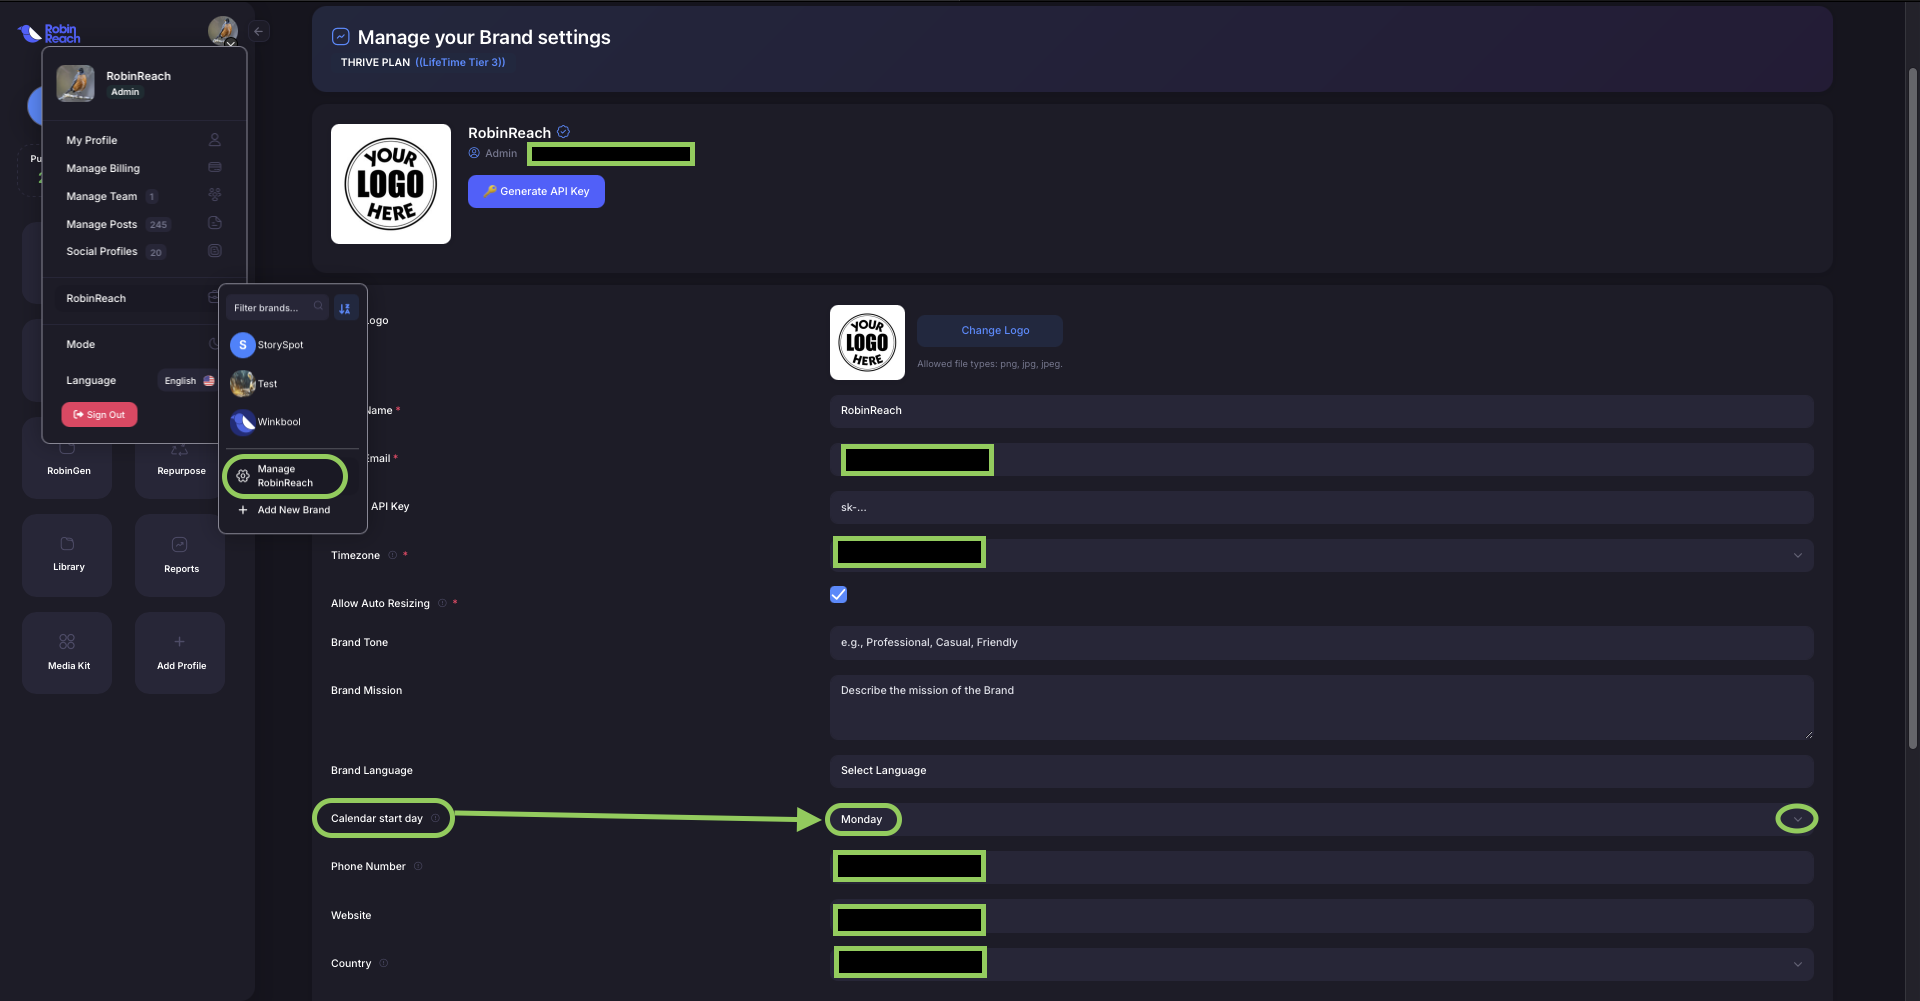Open the Repurpose tile
The image size is (1920, 1001).
click(x=181, y=458)
